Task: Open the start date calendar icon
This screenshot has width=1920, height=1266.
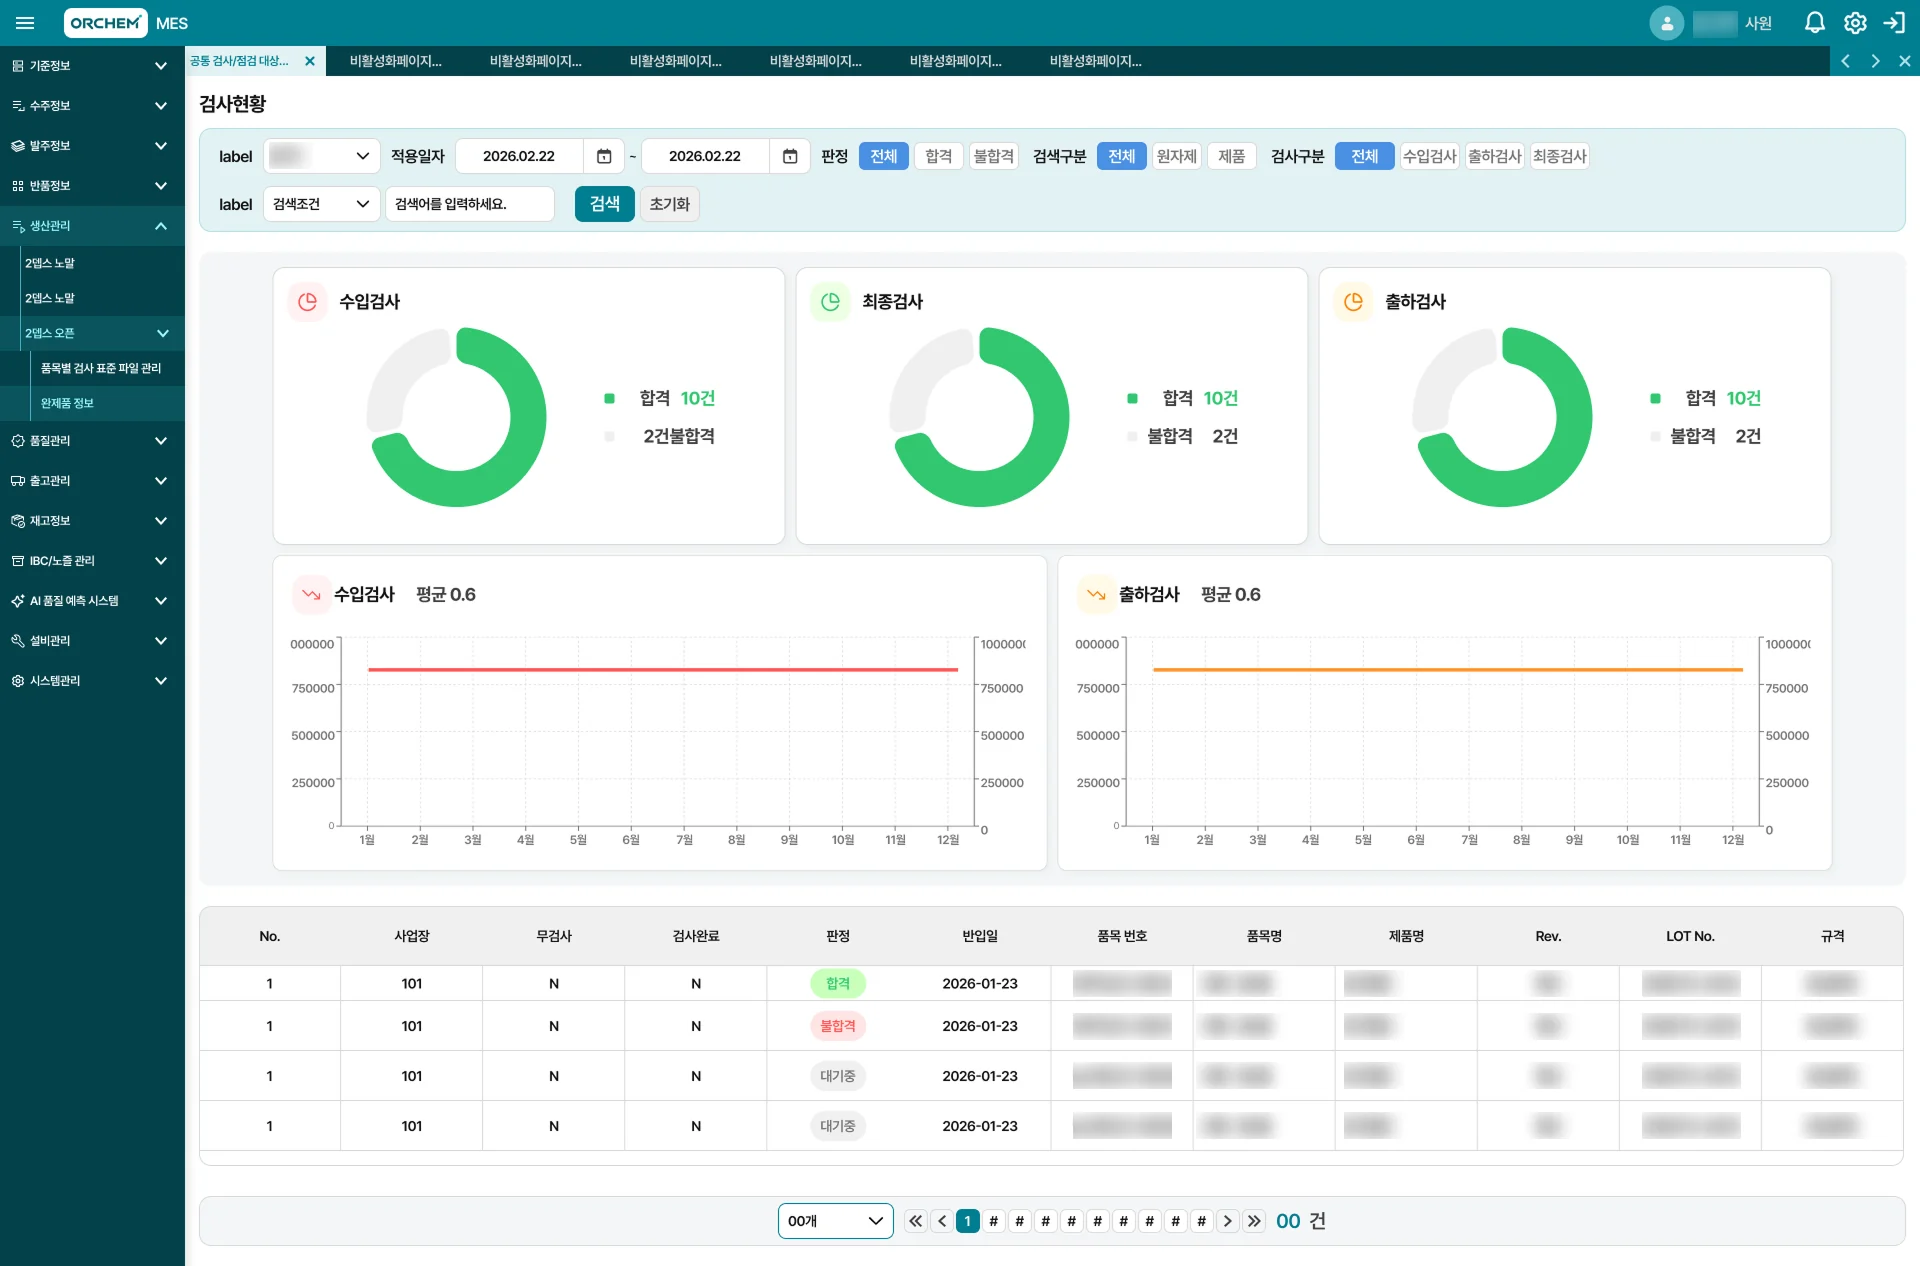Action: coord(604,156)
